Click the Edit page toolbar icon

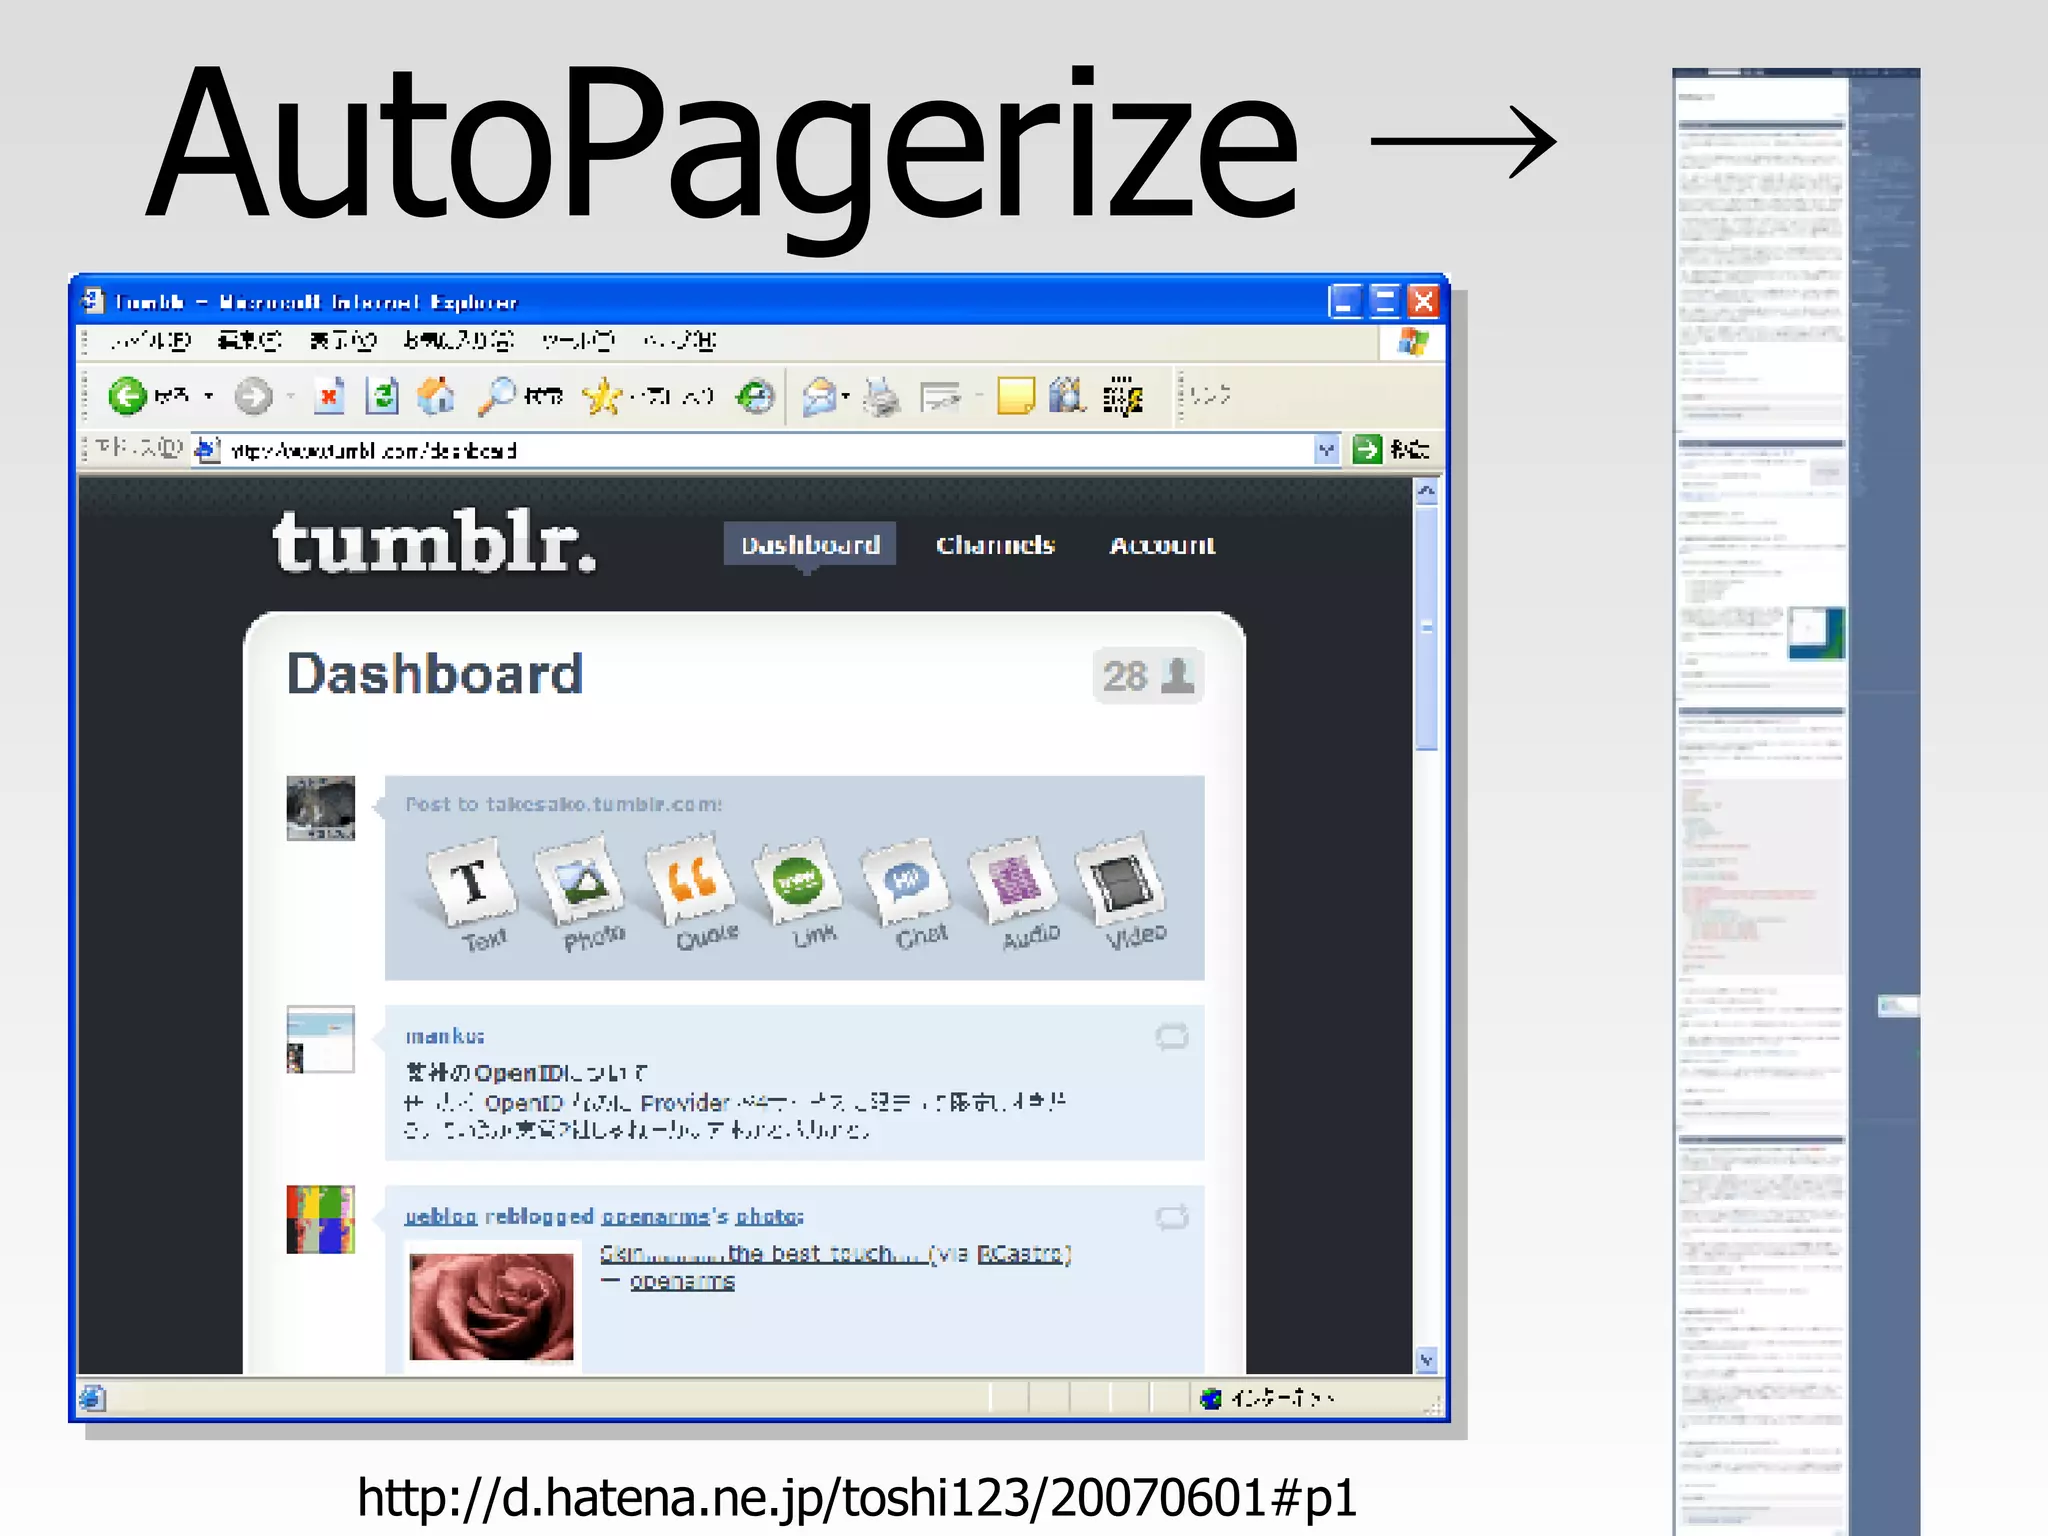940,398
